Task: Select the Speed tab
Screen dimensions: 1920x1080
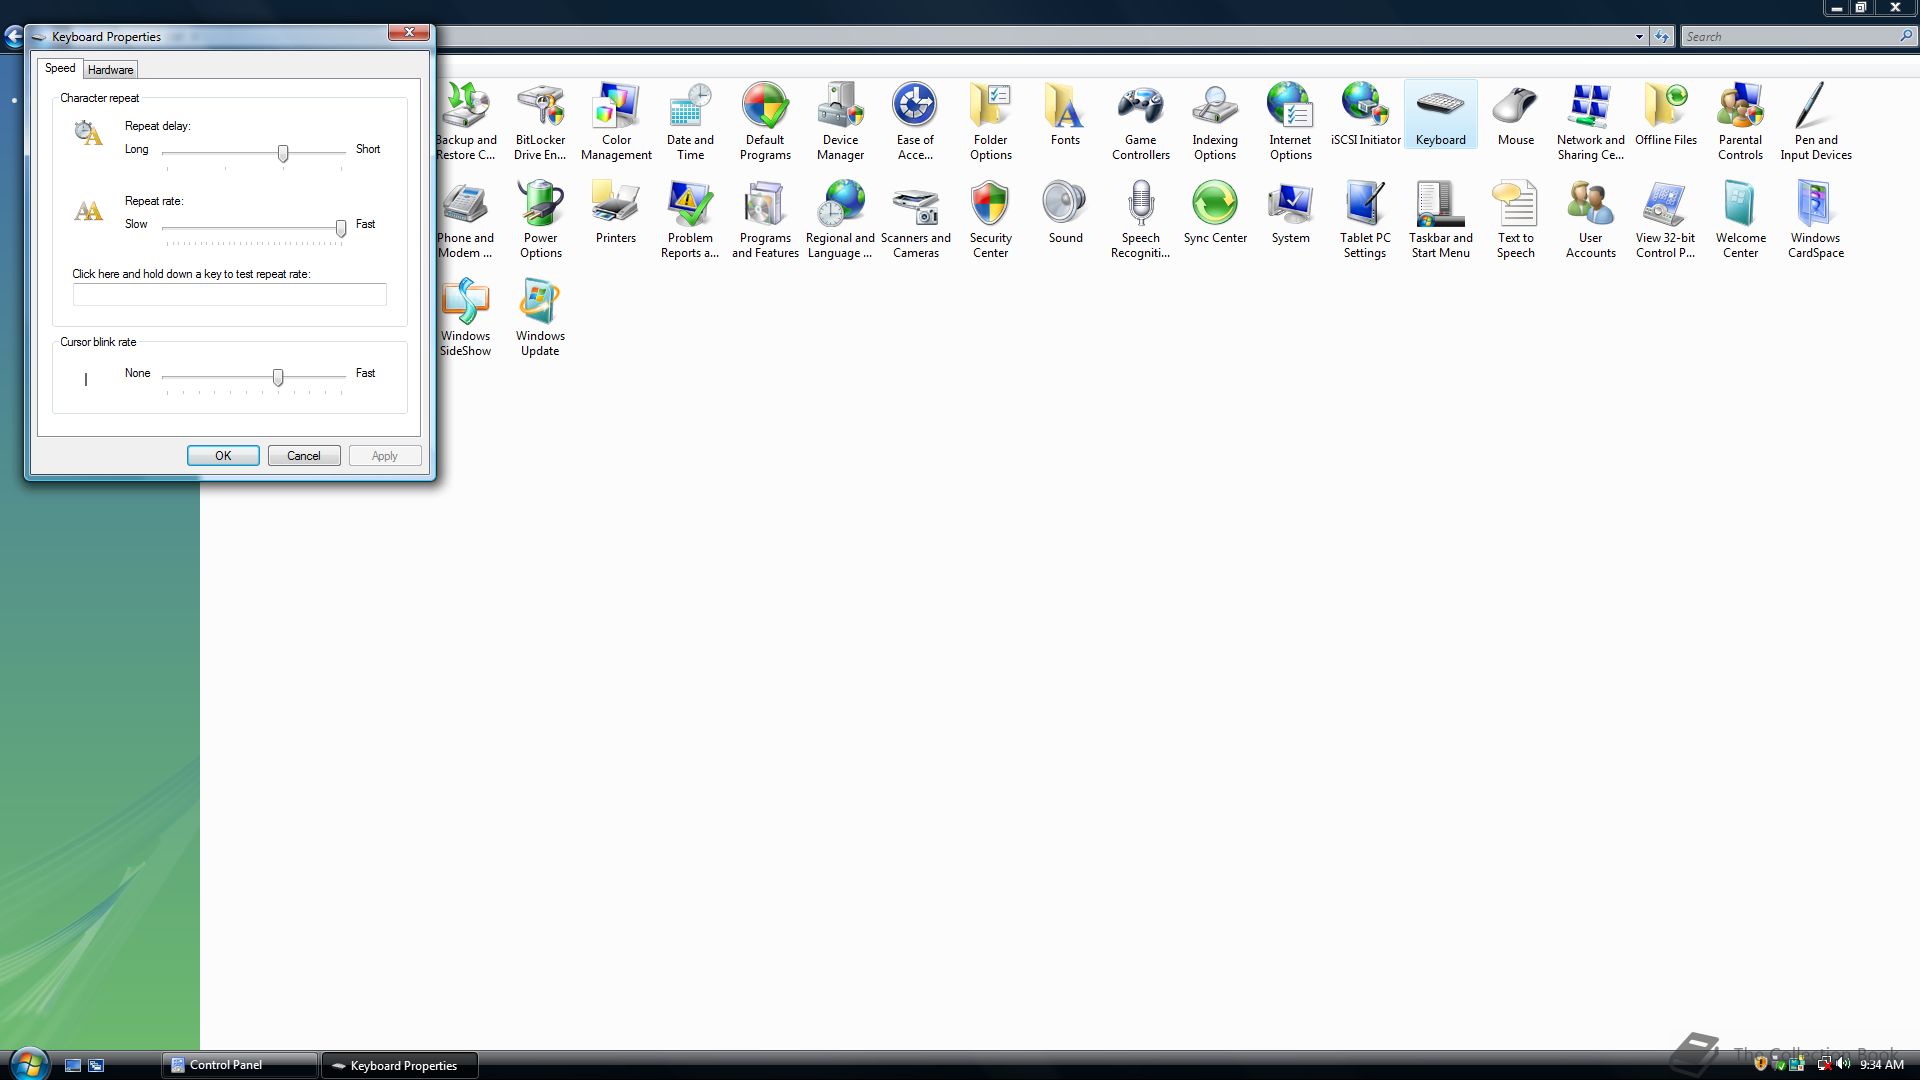Action: pos(60,68)
